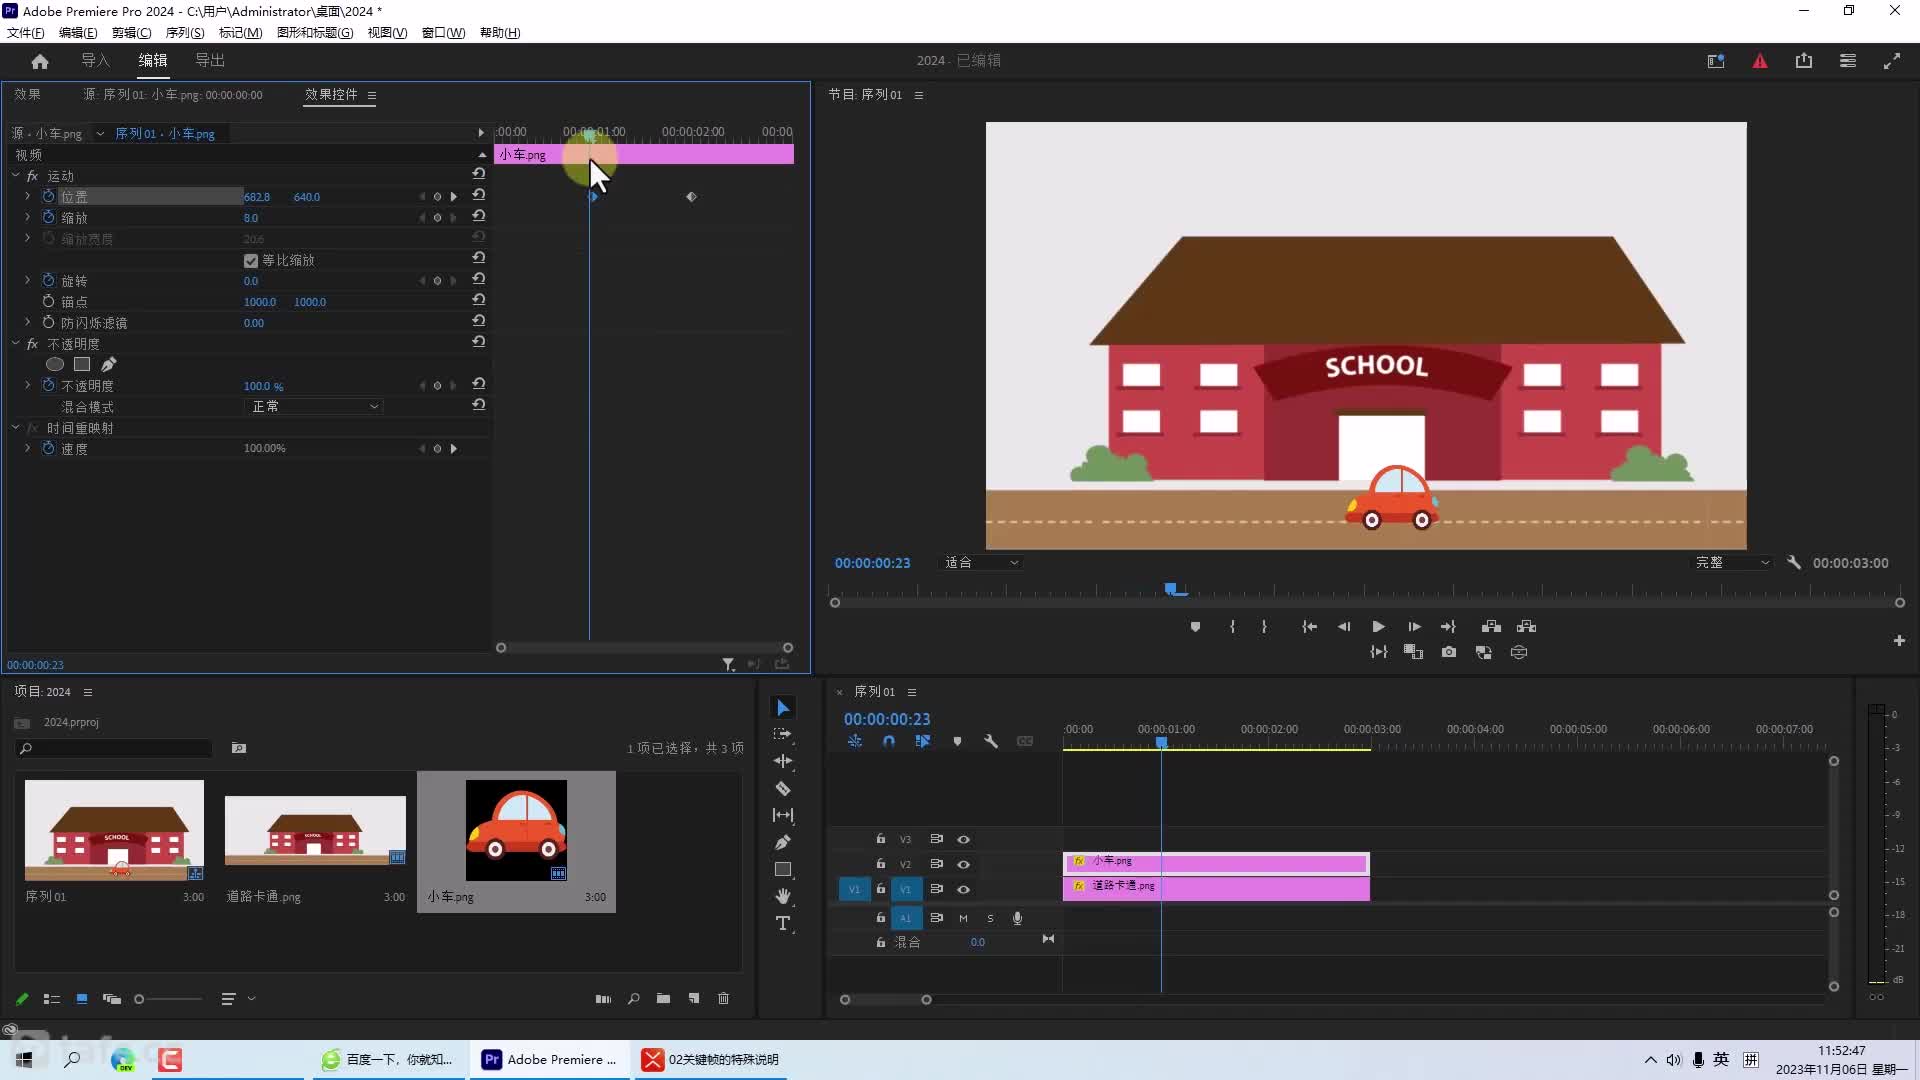The height and width of the screenshot is (1080, 1920).
Task: Select the Slip tool
Action: point(783,815)
